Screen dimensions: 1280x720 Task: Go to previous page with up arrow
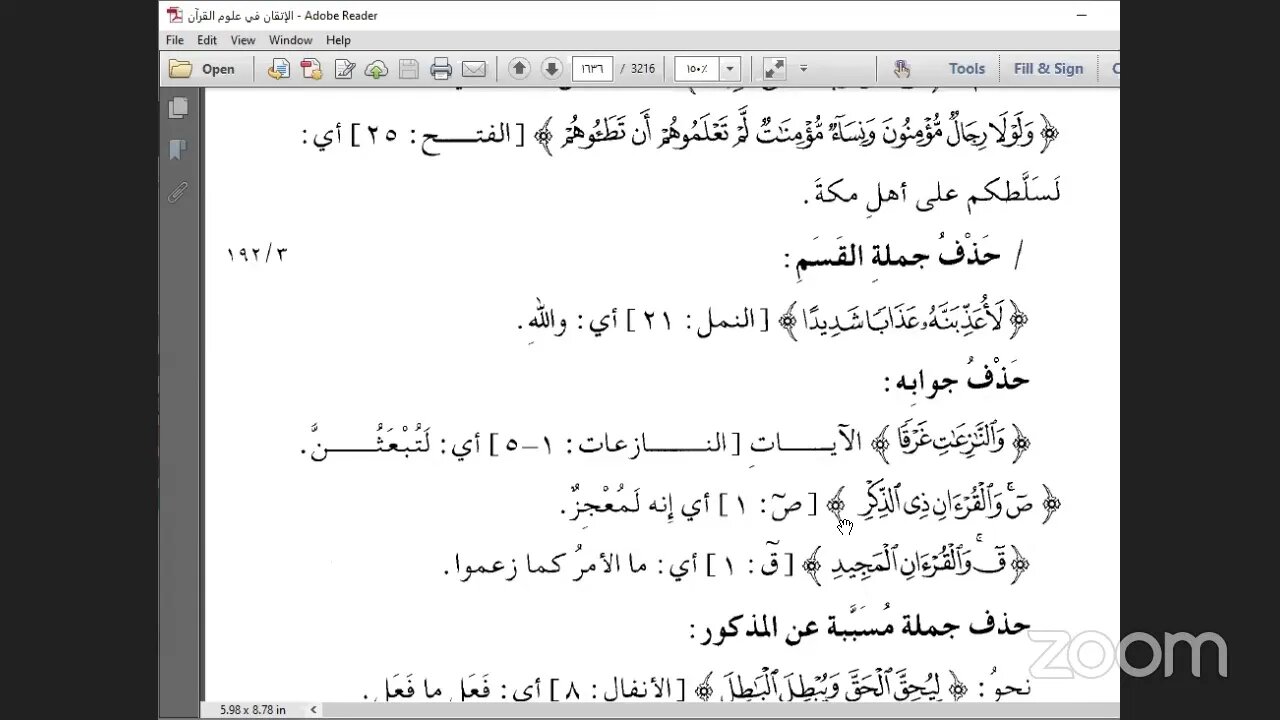pos(519,69)
